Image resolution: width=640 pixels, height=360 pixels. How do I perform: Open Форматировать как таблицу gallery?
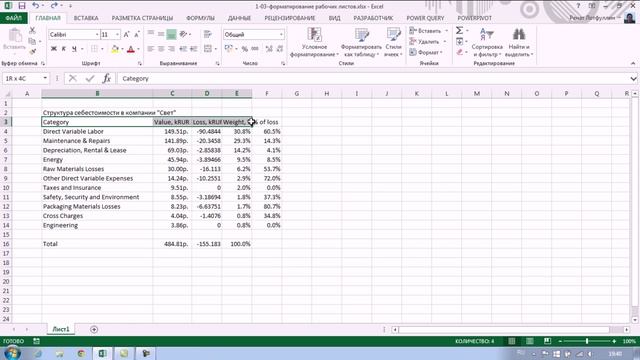coord(361,42)
